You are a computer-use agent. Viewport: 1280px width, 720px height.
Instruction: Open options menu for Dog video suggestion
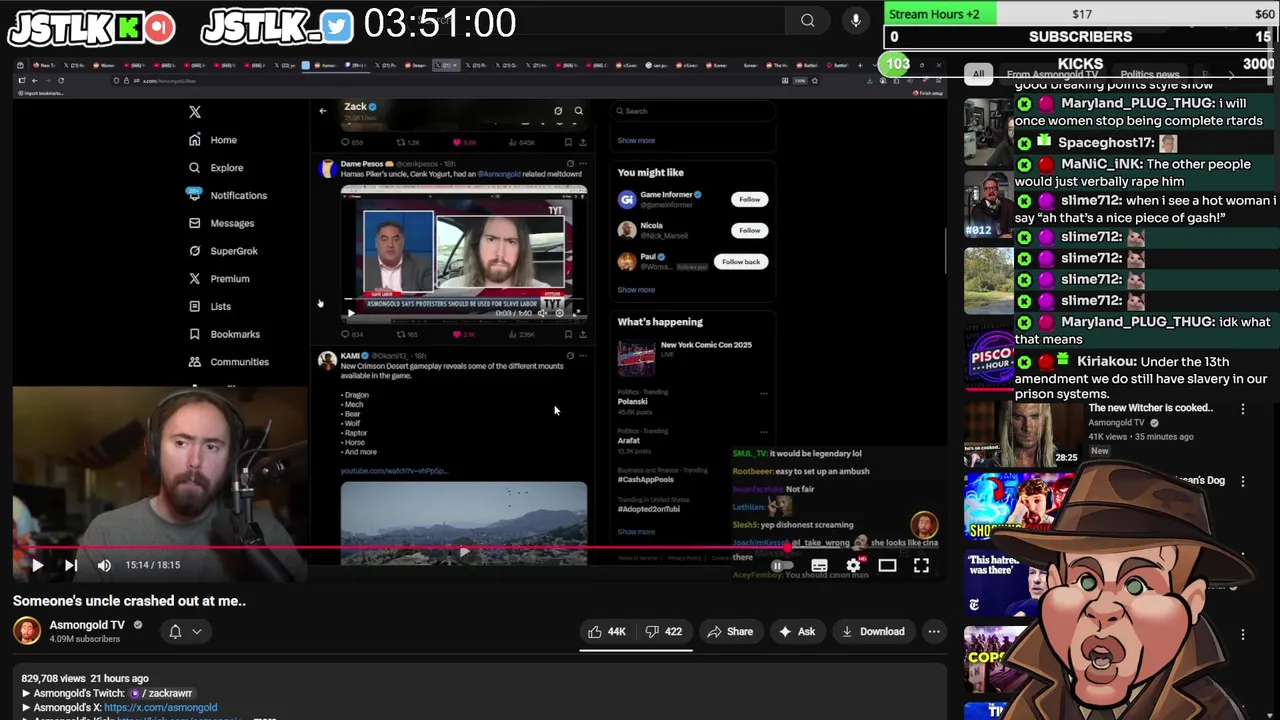[x=1243, y=481]
